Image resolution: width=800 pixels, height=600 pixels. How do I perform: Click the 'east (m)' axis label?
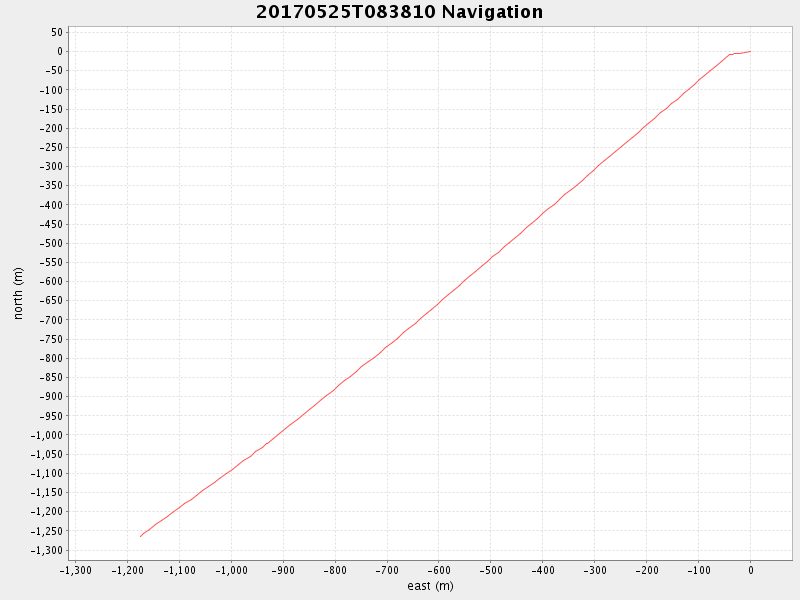(x=430, y=586)
